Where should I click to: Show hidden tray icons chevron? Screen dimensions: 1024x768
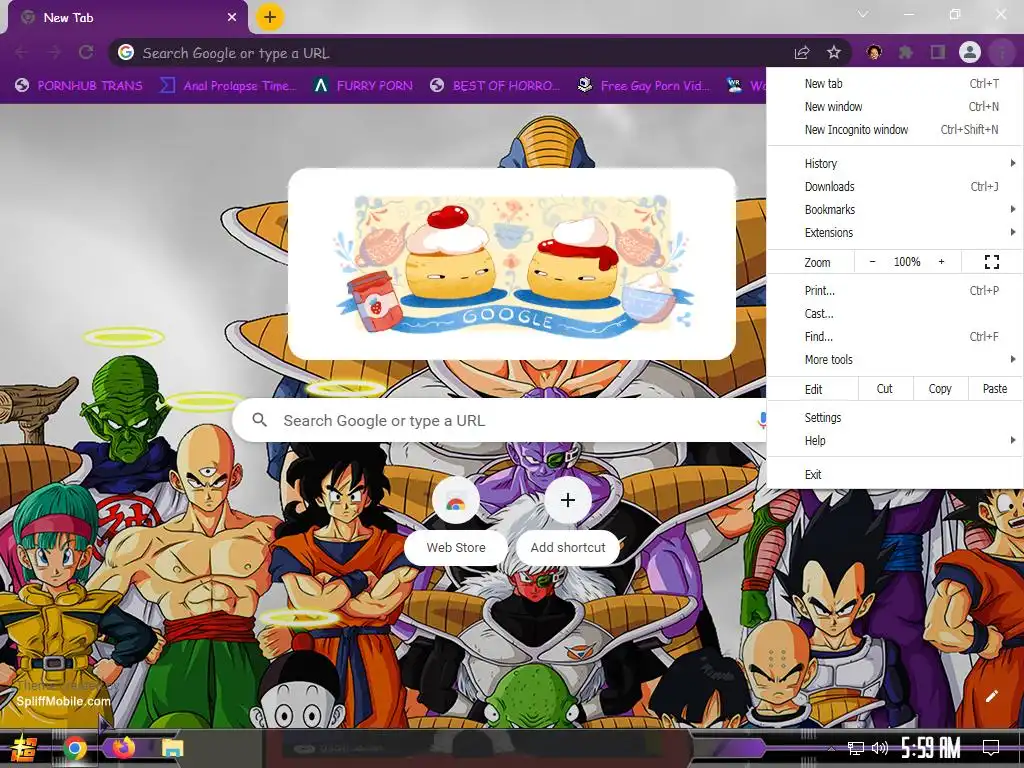coord(831,748)
